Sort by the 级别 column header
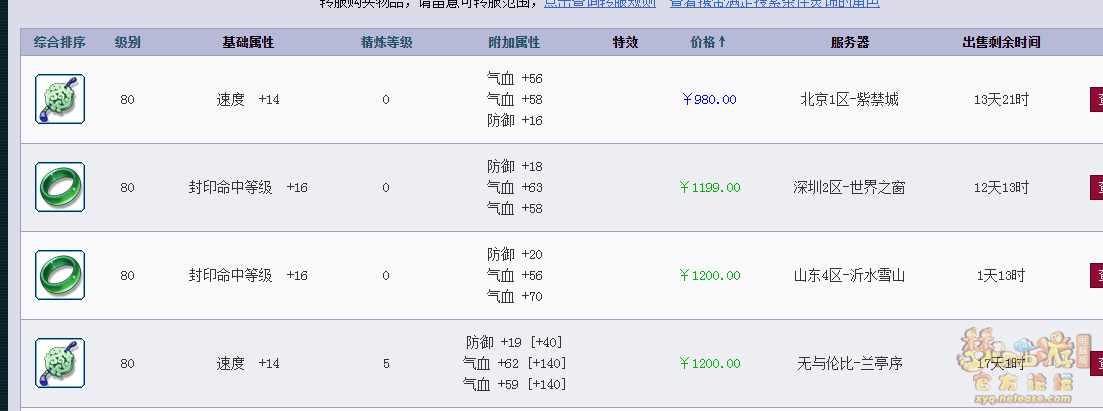The height and width of the screenshot is (411, 1103). (x=127, y=42)
